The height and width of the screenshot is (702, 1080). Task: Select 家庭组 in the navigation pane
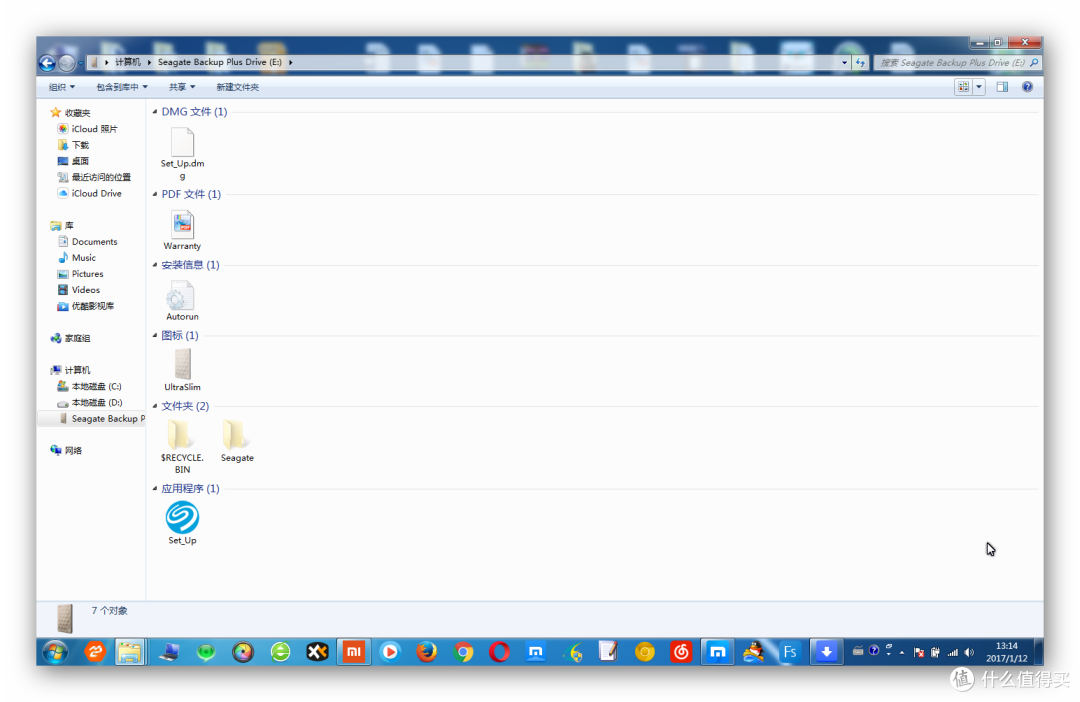pos(70,338)
